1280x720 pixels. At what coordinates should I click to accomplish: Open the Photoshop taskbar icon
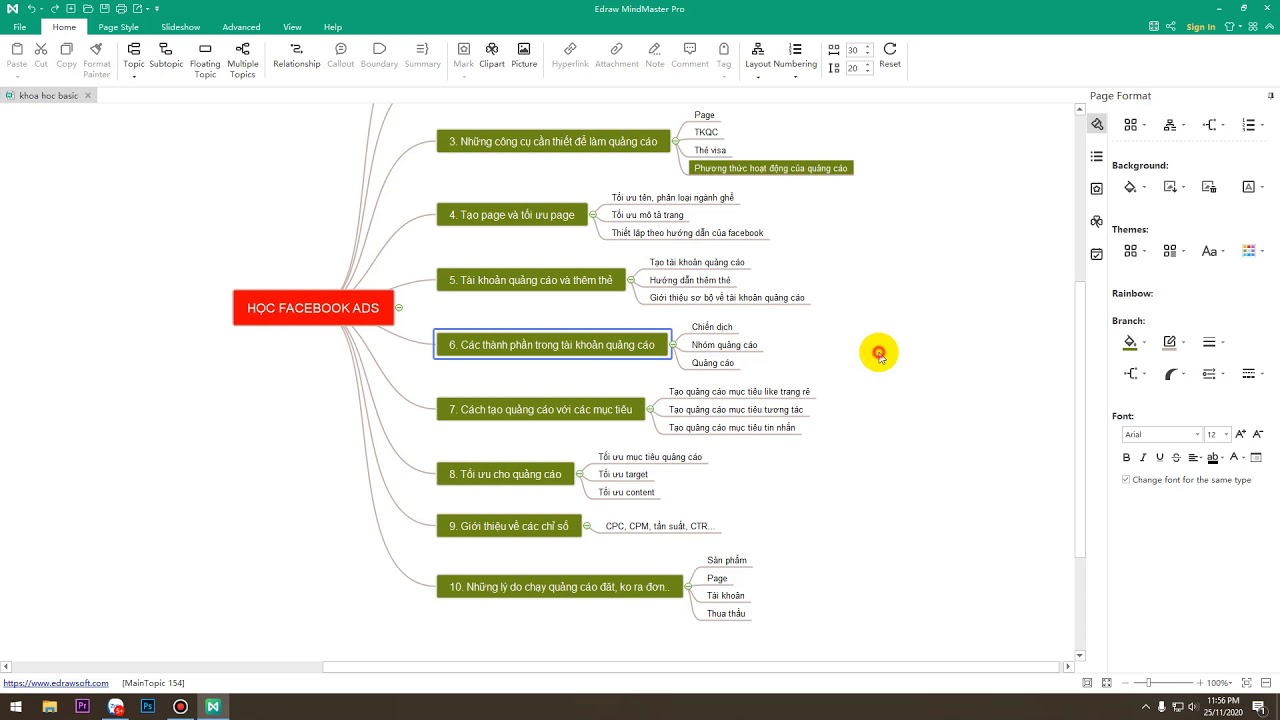coord(148,706)
